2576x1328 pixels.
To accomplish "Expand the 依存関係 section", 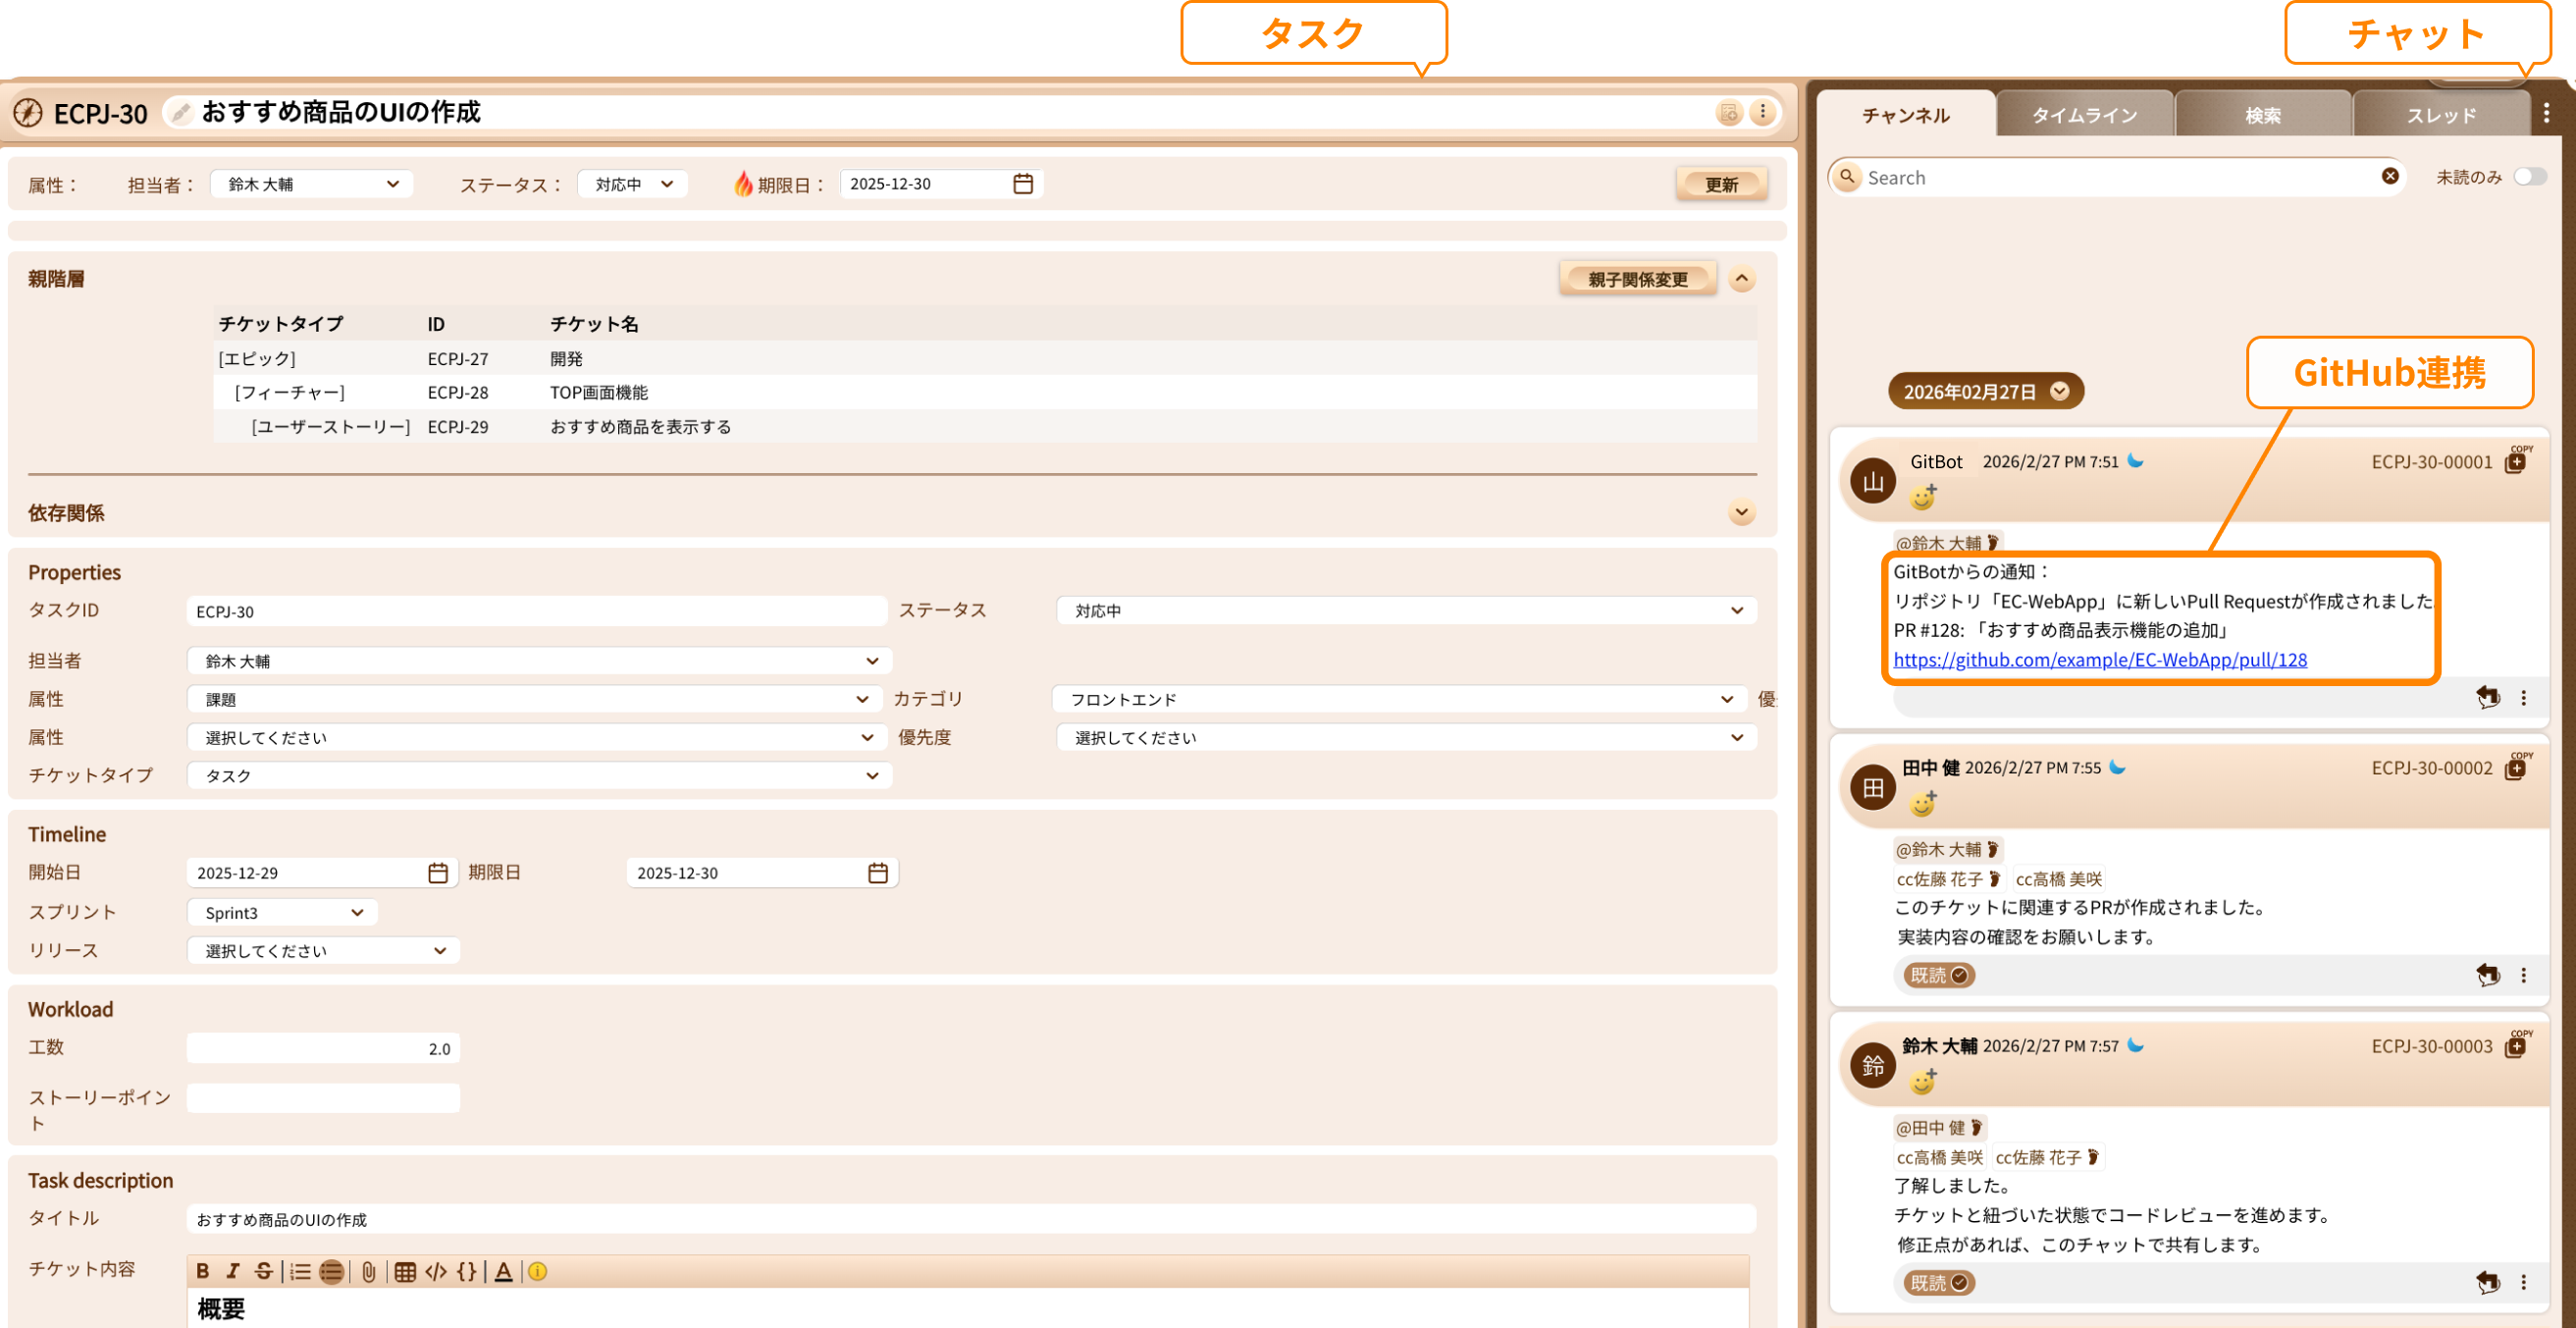I will pyautogui.click(x=1741, y=512).
